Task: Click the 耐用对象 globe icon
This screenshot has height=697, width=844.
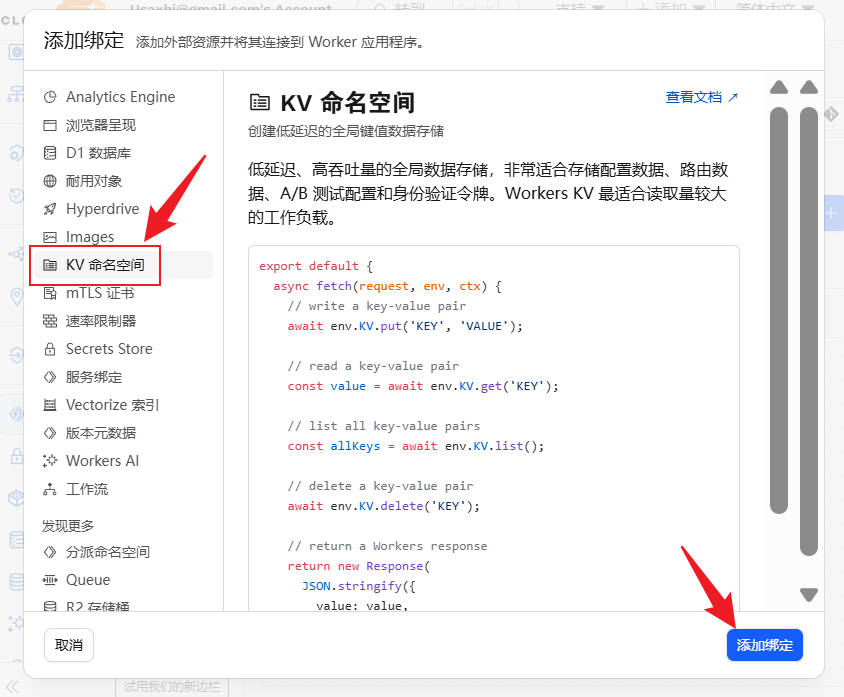Action: tap(50, 181)
